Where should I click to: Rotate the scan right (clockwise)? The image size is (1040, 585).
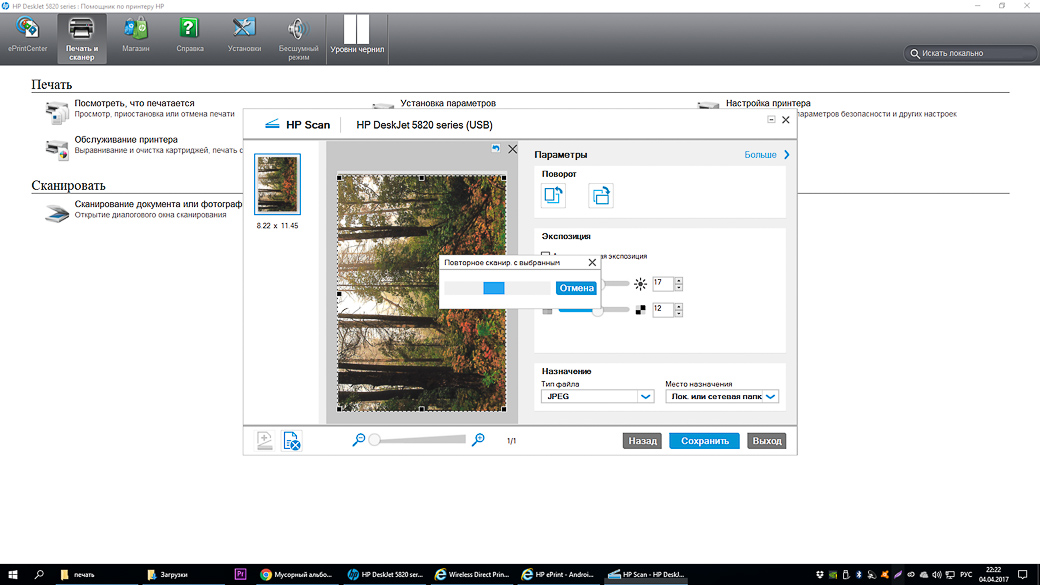(601, 196)
